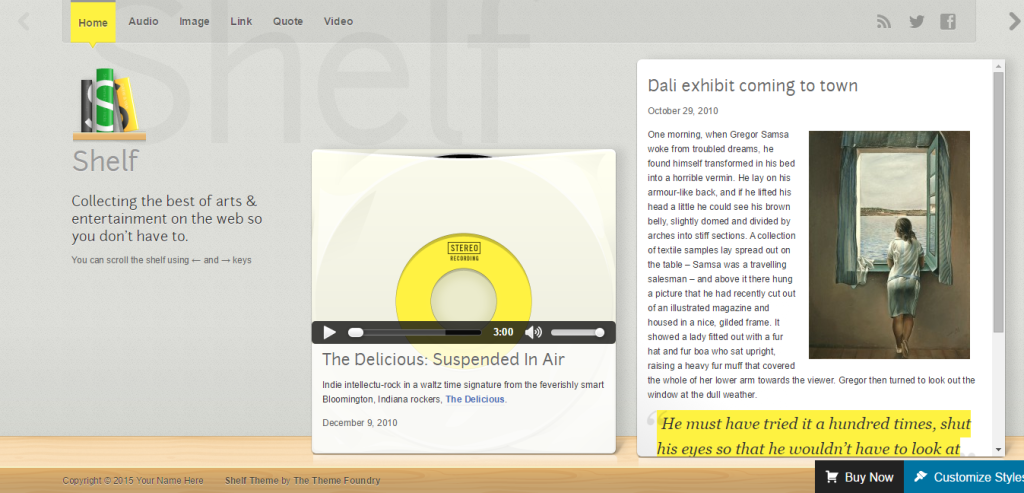Viewport: 1024px width, 493px height.
Task: Open the Twitter icon link
Action: [916, 22]
